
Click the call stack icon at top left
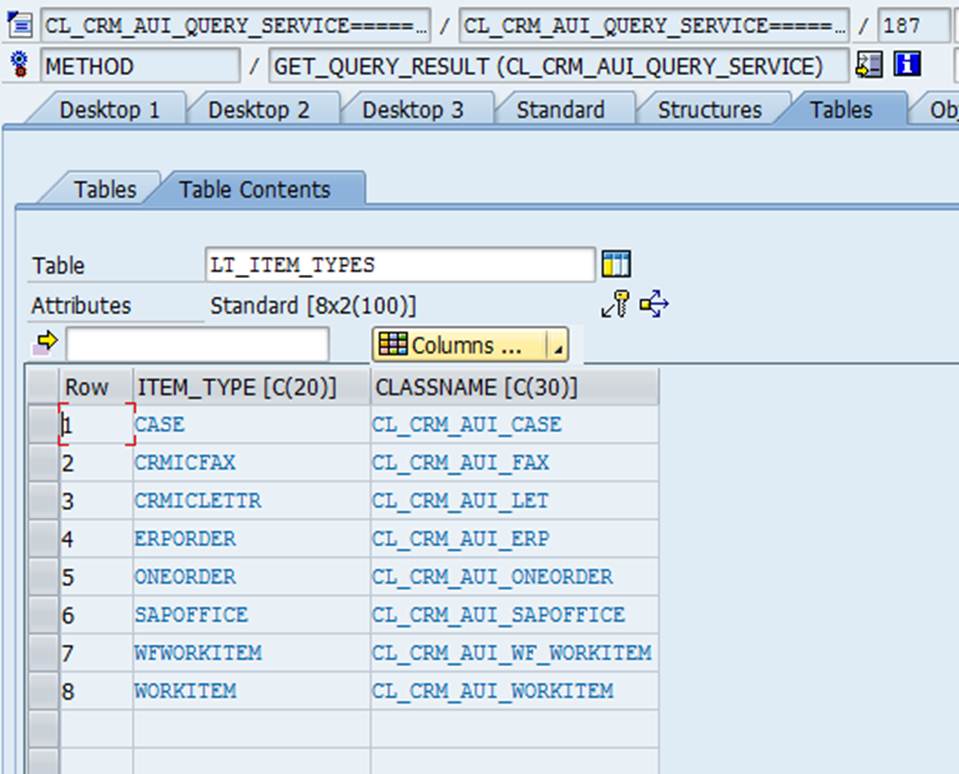click(x=20, y=23)
